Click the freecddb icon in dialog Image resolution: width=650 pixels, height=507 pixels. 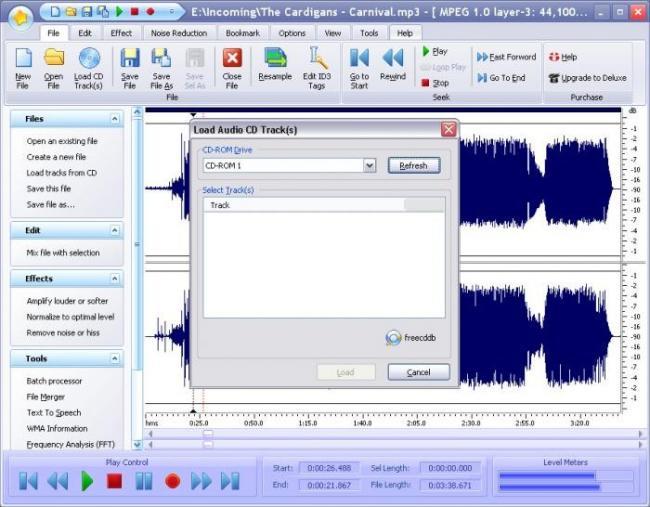click(x=393, y=338)
